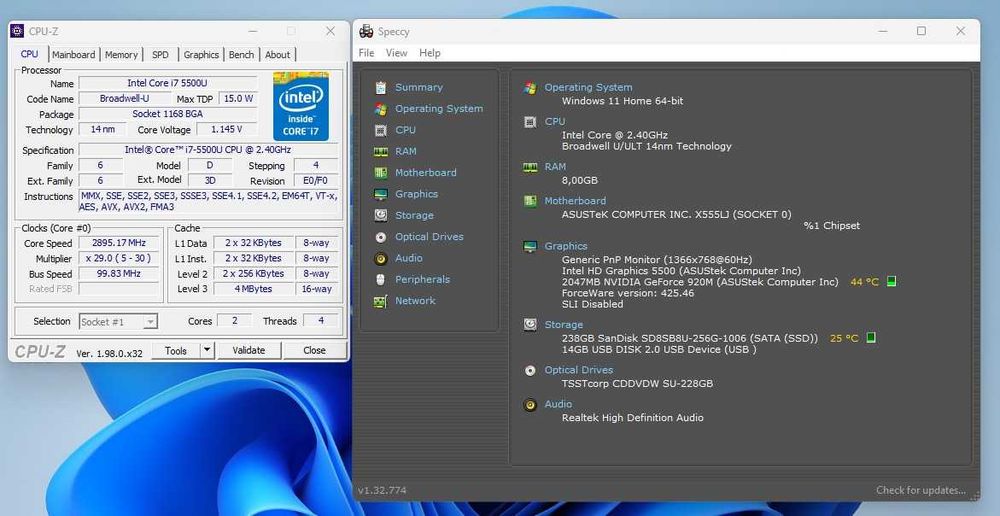Click the memory icon beside RAM heading
Image resolution: width=1000 pixels, height=516 pixels.
coord(530,167)
